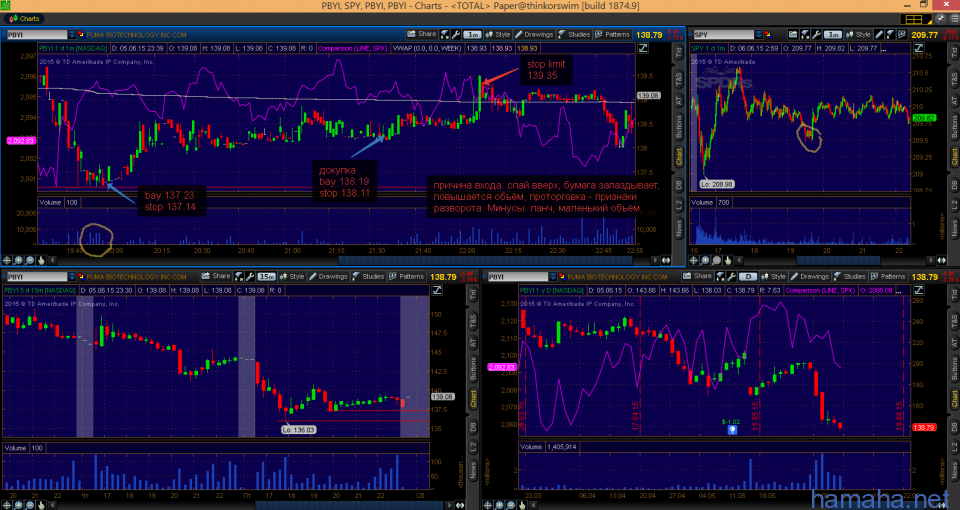
Task: Click left scroll arrow under PBYI 1m chart
Action: coord(52,260)
